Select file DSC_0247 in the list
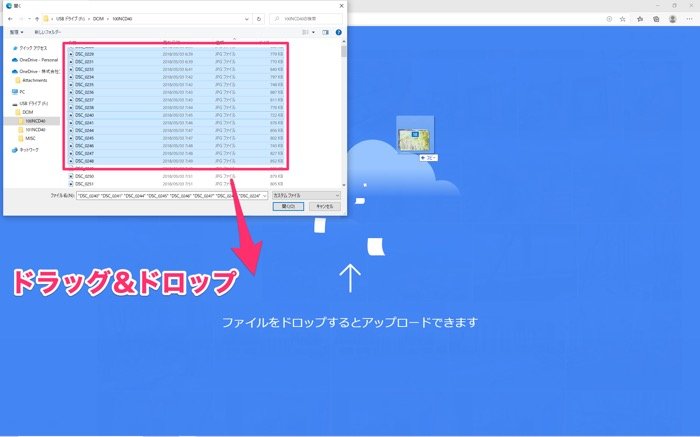 176,153
